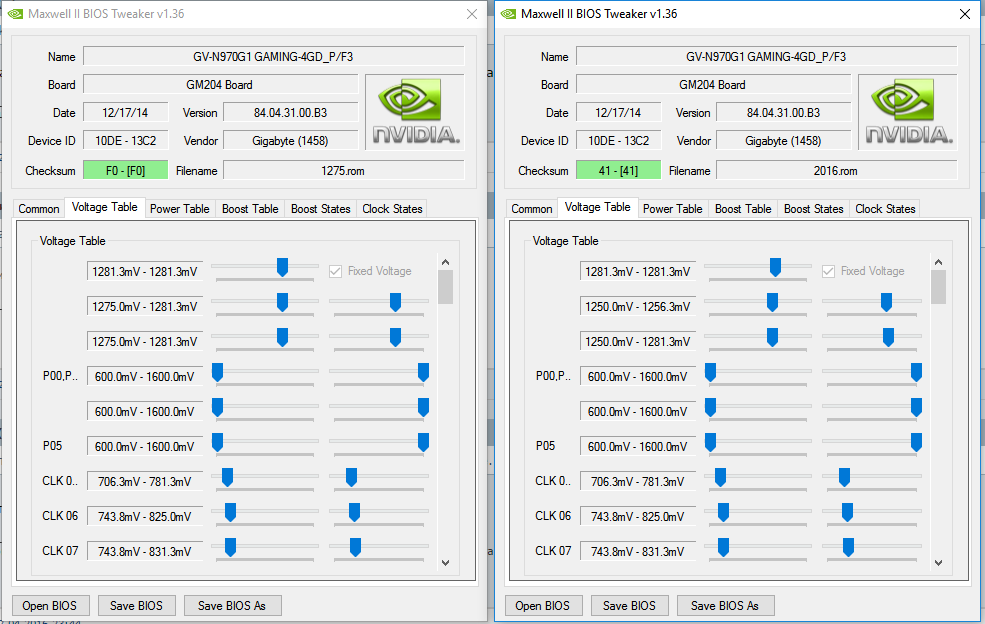Click the Board field in the right window
The width and height of the screenshot is (985, 624).
click(713, 85)
